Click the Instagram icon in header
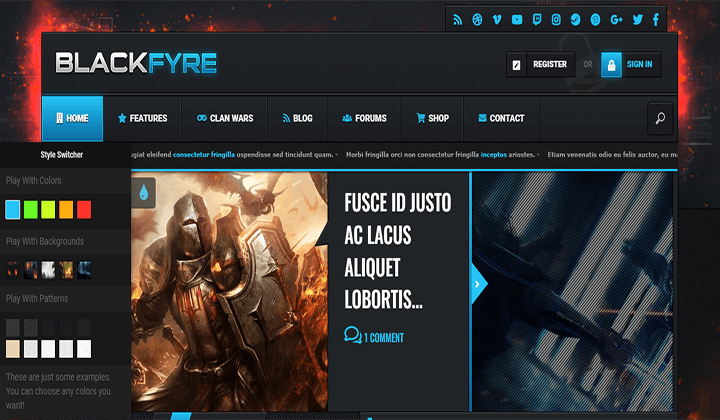This screenshot has width=720, height=420. pyautogui.click(x=556, y=20)
